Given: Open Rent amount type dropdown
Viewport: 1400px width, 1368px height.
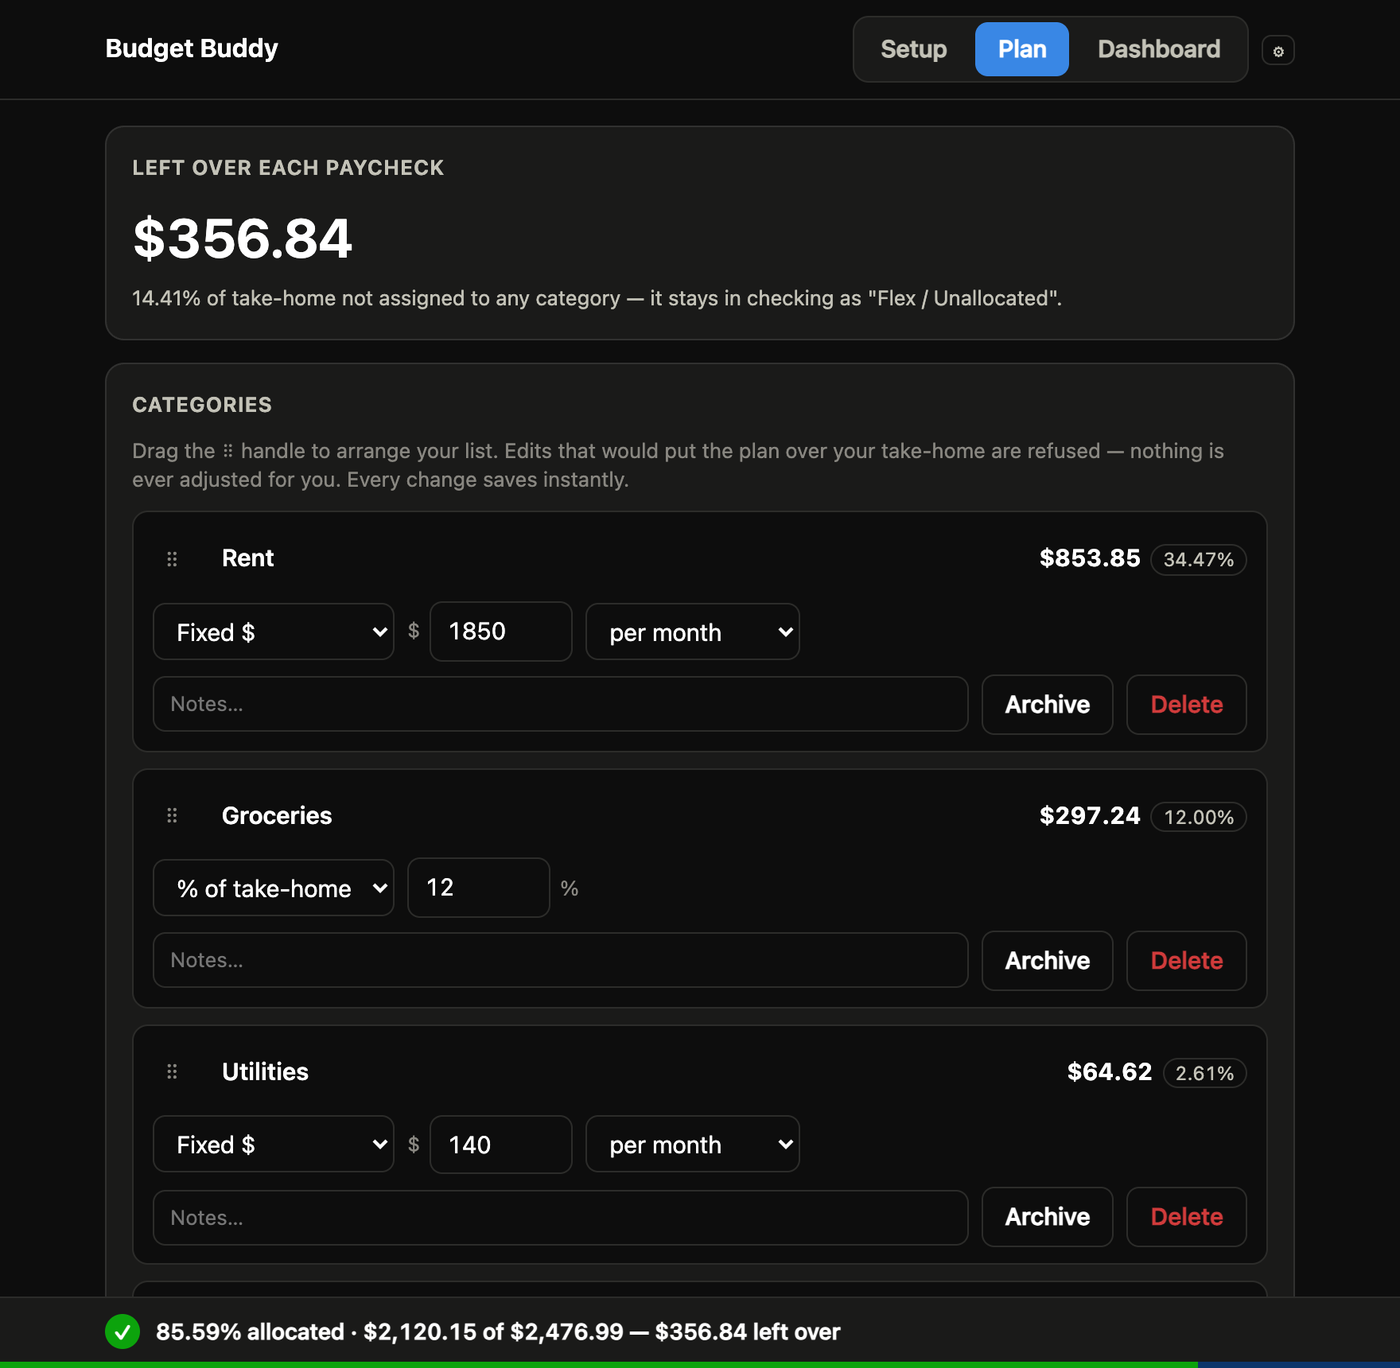Looking at the screenshot, I should (x=273, y=632).
